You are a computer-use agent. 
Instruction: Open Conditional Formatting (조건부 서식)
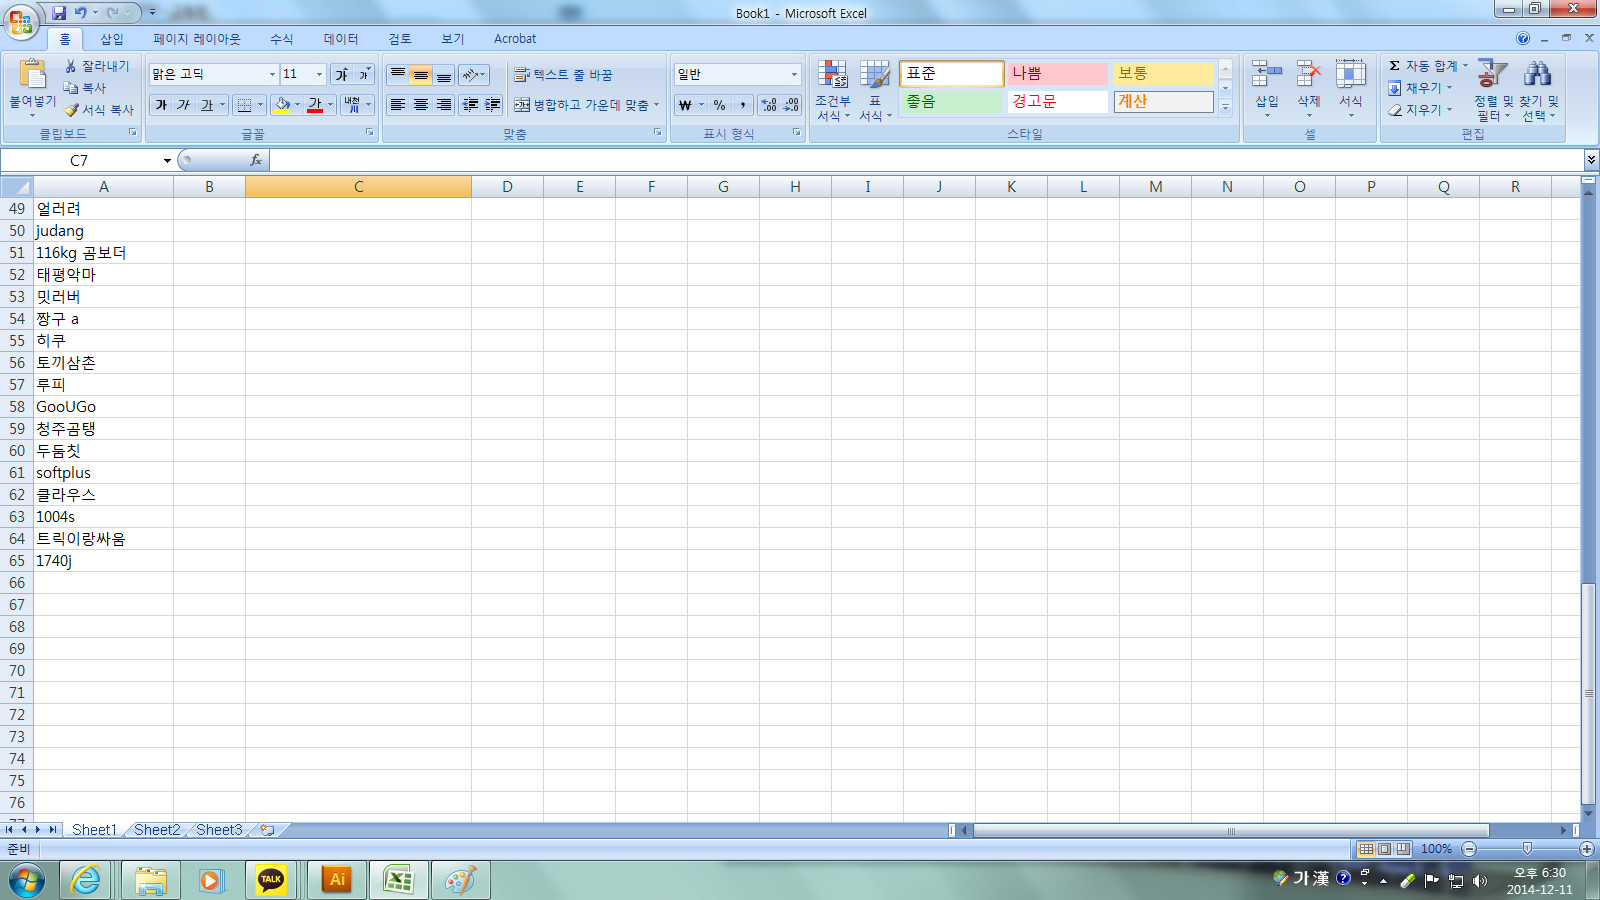833,90
